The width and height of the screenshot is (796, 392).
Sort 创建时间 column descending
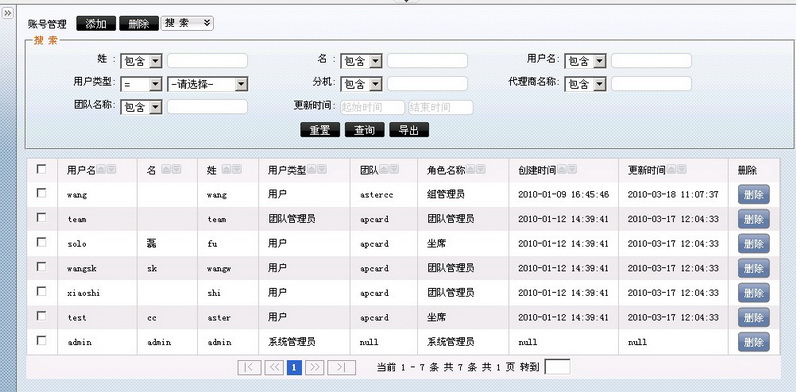pyautogui.click(x=572, y=170)
